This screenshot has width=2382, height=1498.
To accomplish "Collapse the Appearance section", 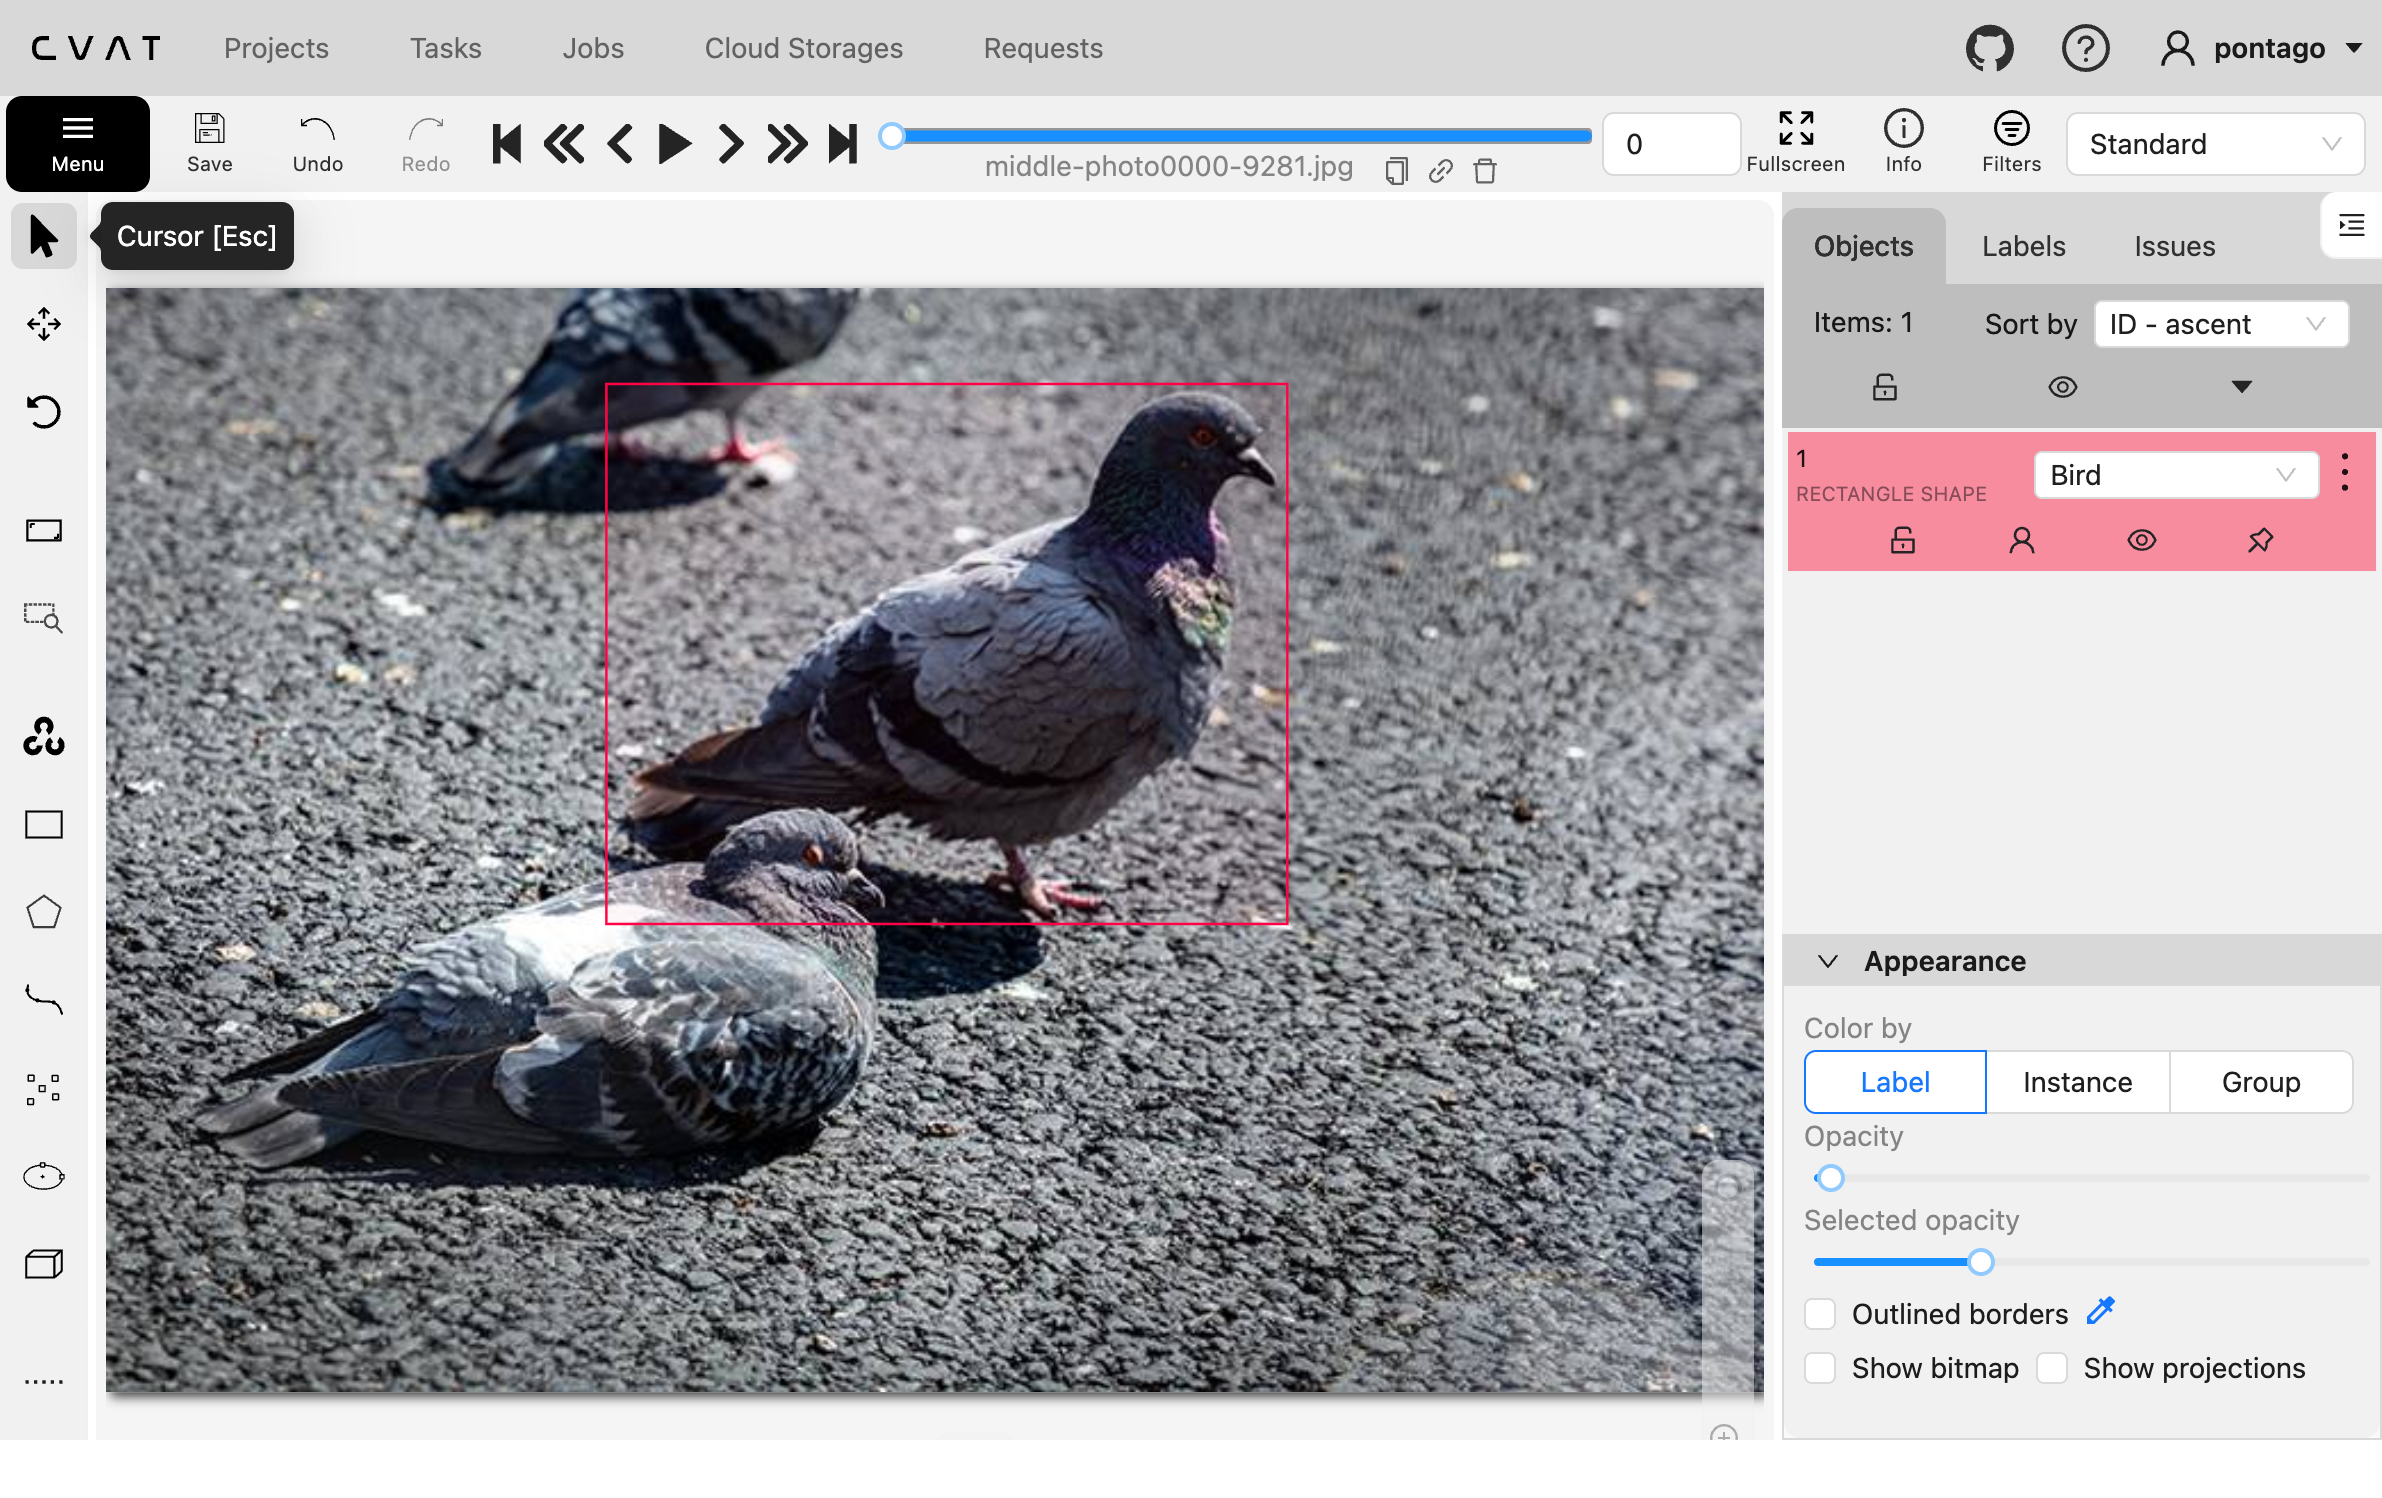I will click(1827, 961).
